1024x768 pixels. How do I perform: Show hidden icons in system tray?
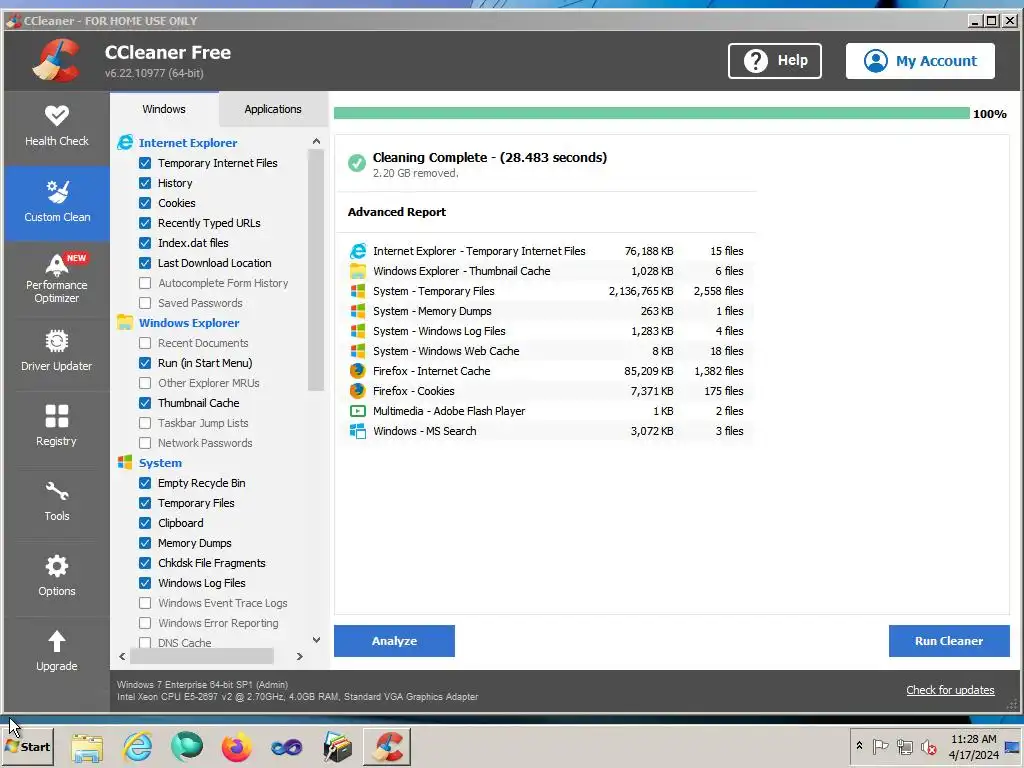pos(859,746)
